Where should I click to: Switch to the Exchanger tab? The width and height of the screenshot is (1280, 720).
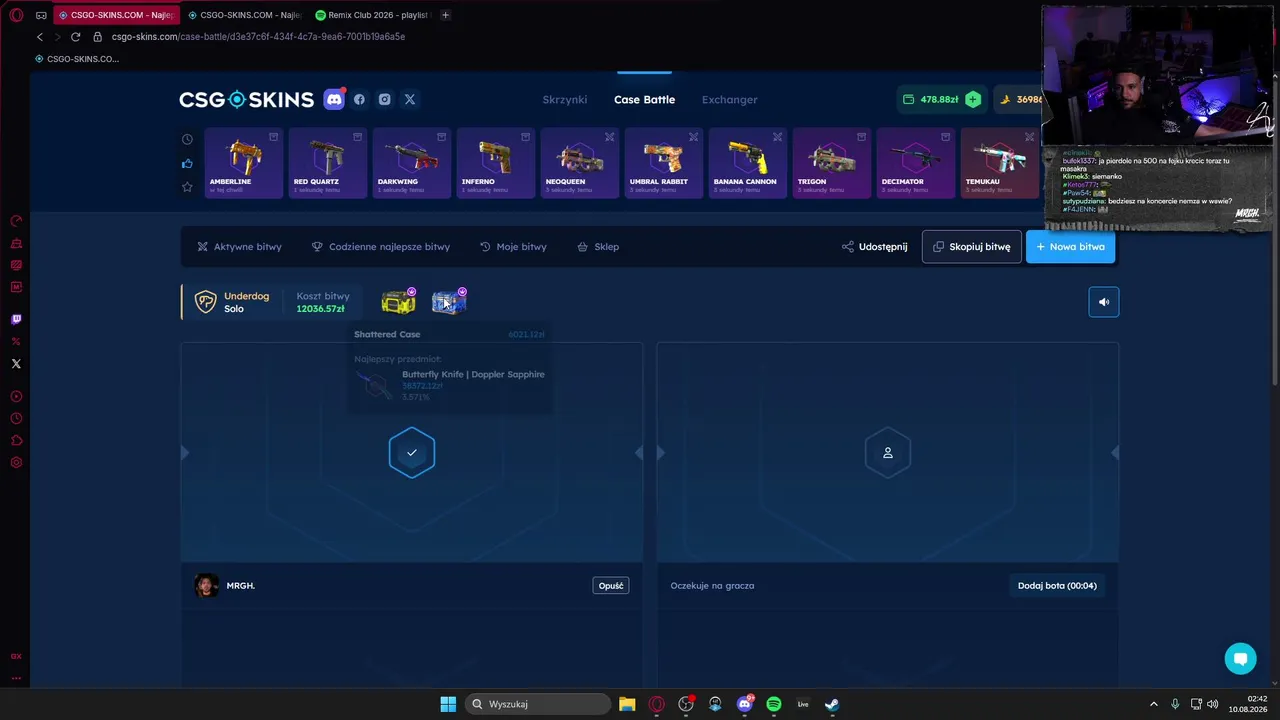(730, 99)
